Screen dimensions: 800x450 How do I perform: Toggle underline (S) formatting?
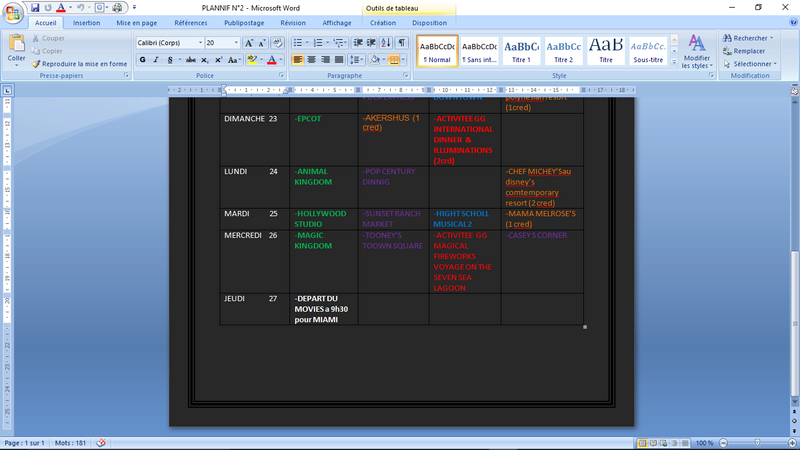coord(170,60)
